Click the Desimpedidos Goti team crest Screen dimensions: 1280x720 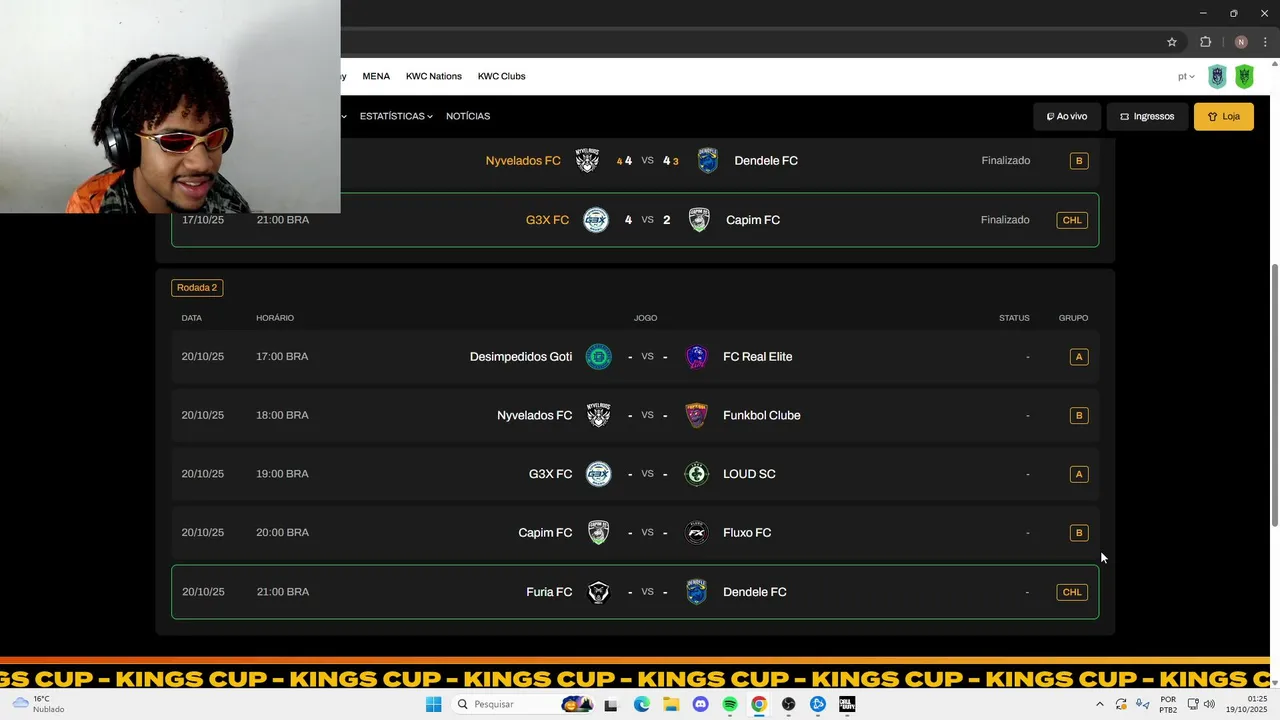pos(598,357)
